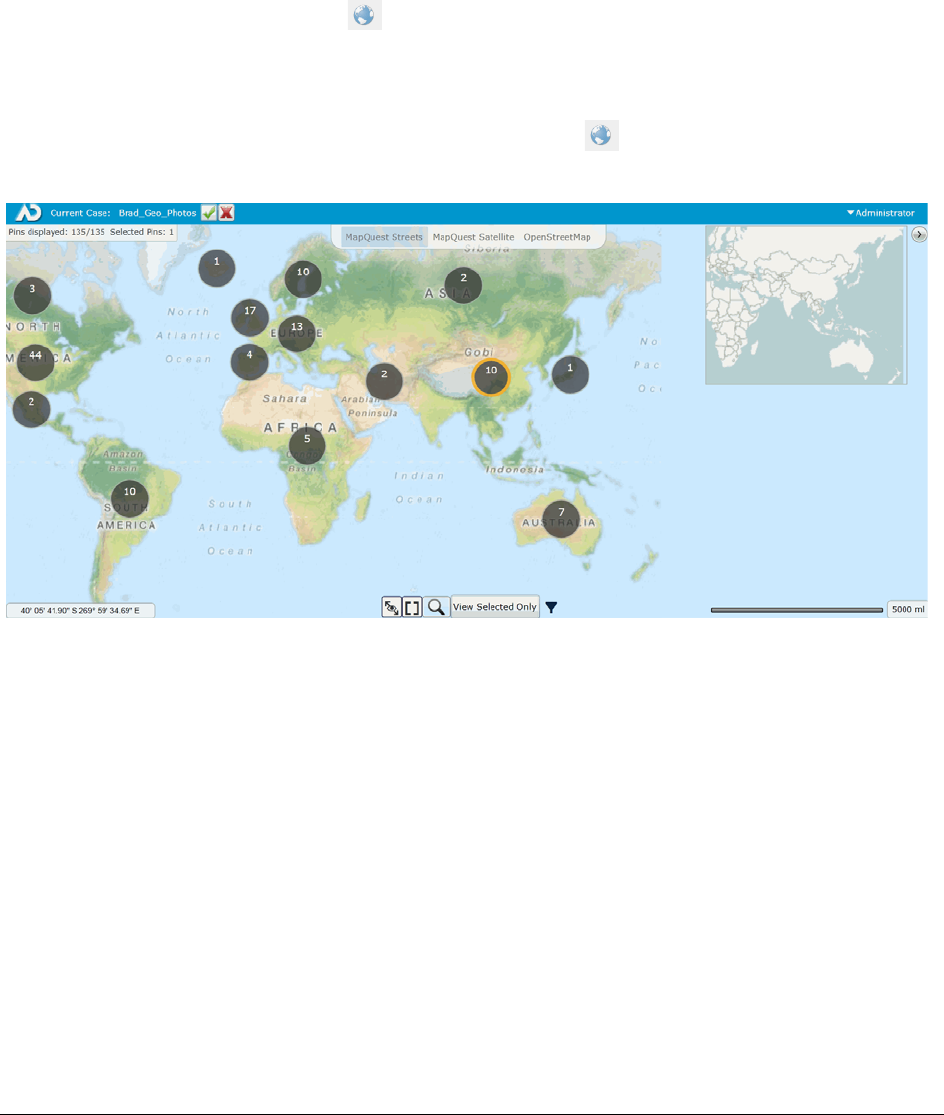Click the Pins displayed 135/135 status text
The image size is (944, 1115).
[56, 232]
